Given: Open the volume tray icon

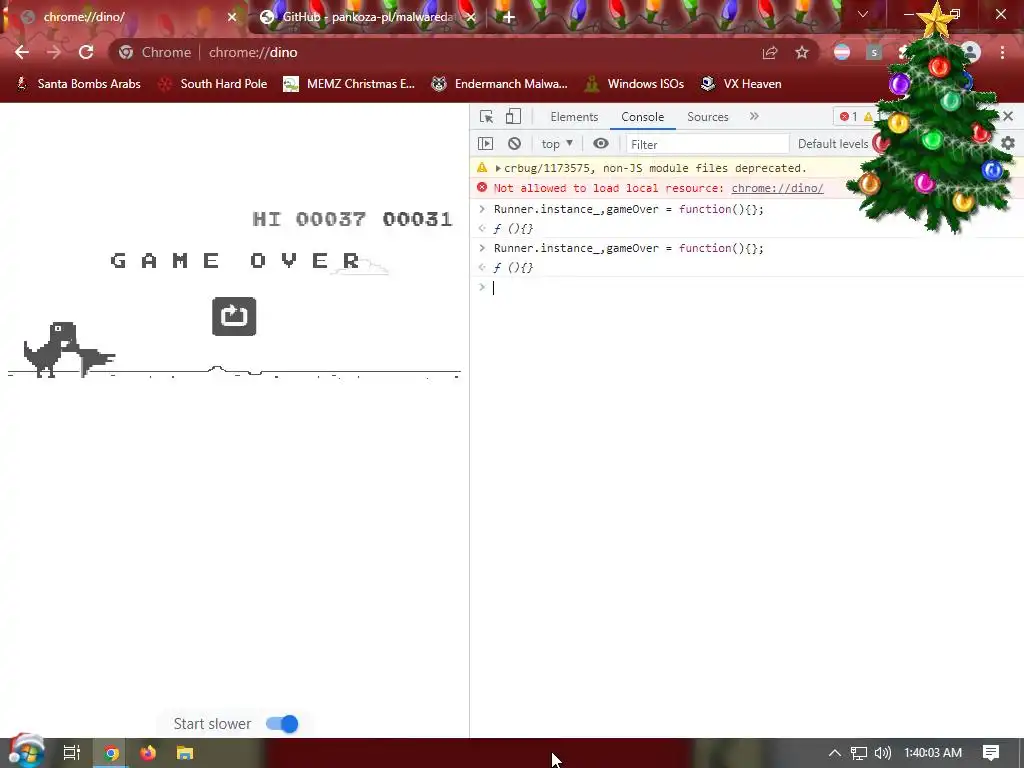Looking at the screenshot, I should (882, 753).
